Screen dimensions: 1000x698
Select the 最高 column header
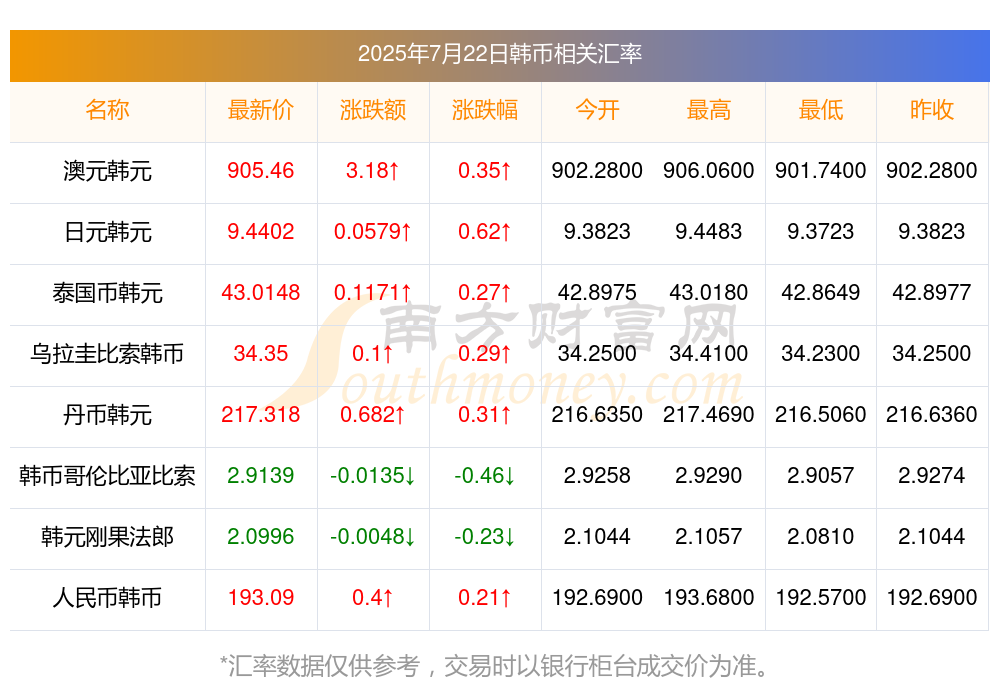709,110
